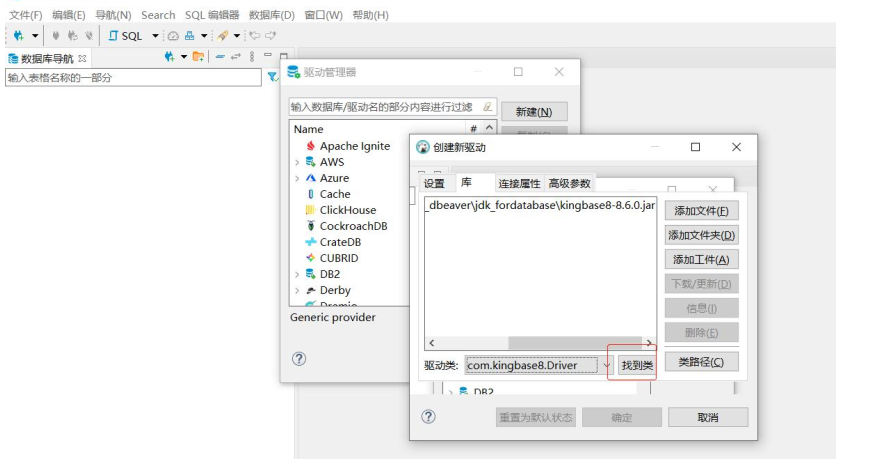The image size is (882, 476).
Task: Click the 取消 button
Action: click(708, 417)
